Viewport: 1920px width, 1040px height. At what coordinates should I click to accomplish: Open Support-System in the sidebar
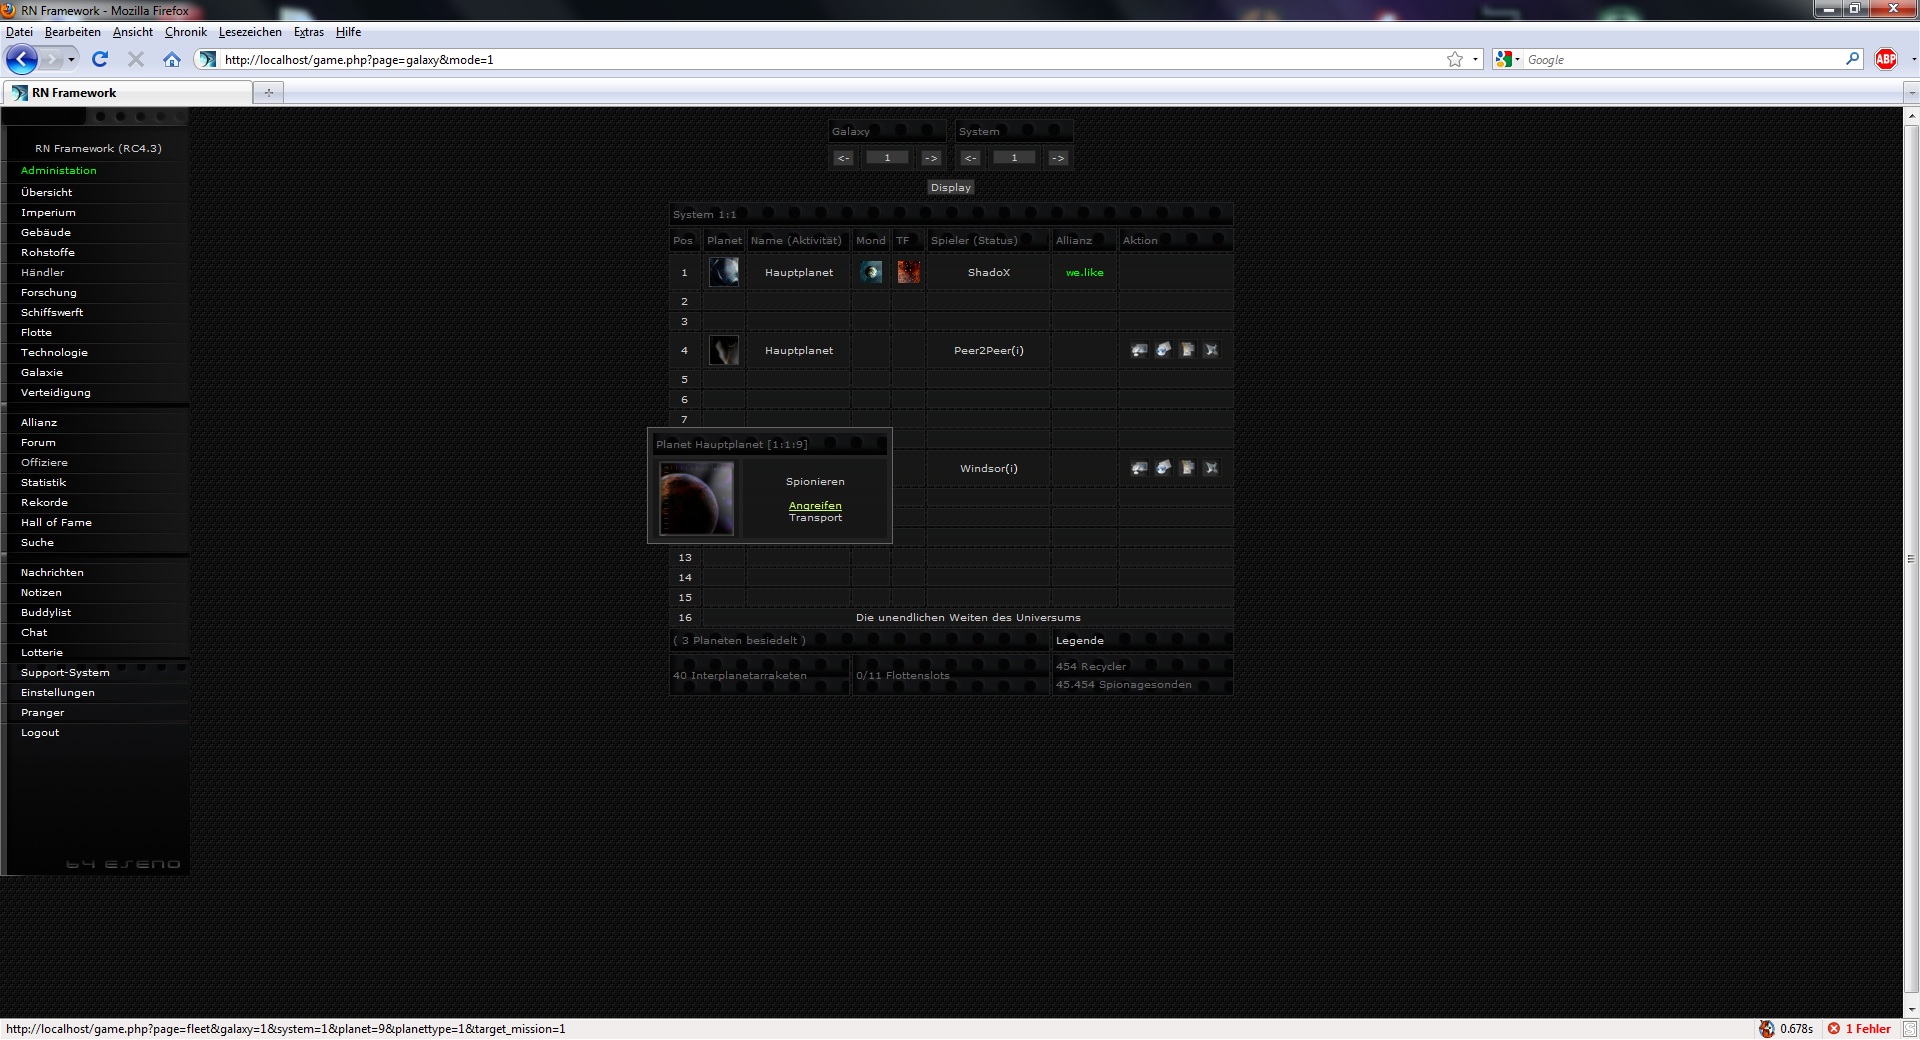pyautogui.click(x=65, y=672)
